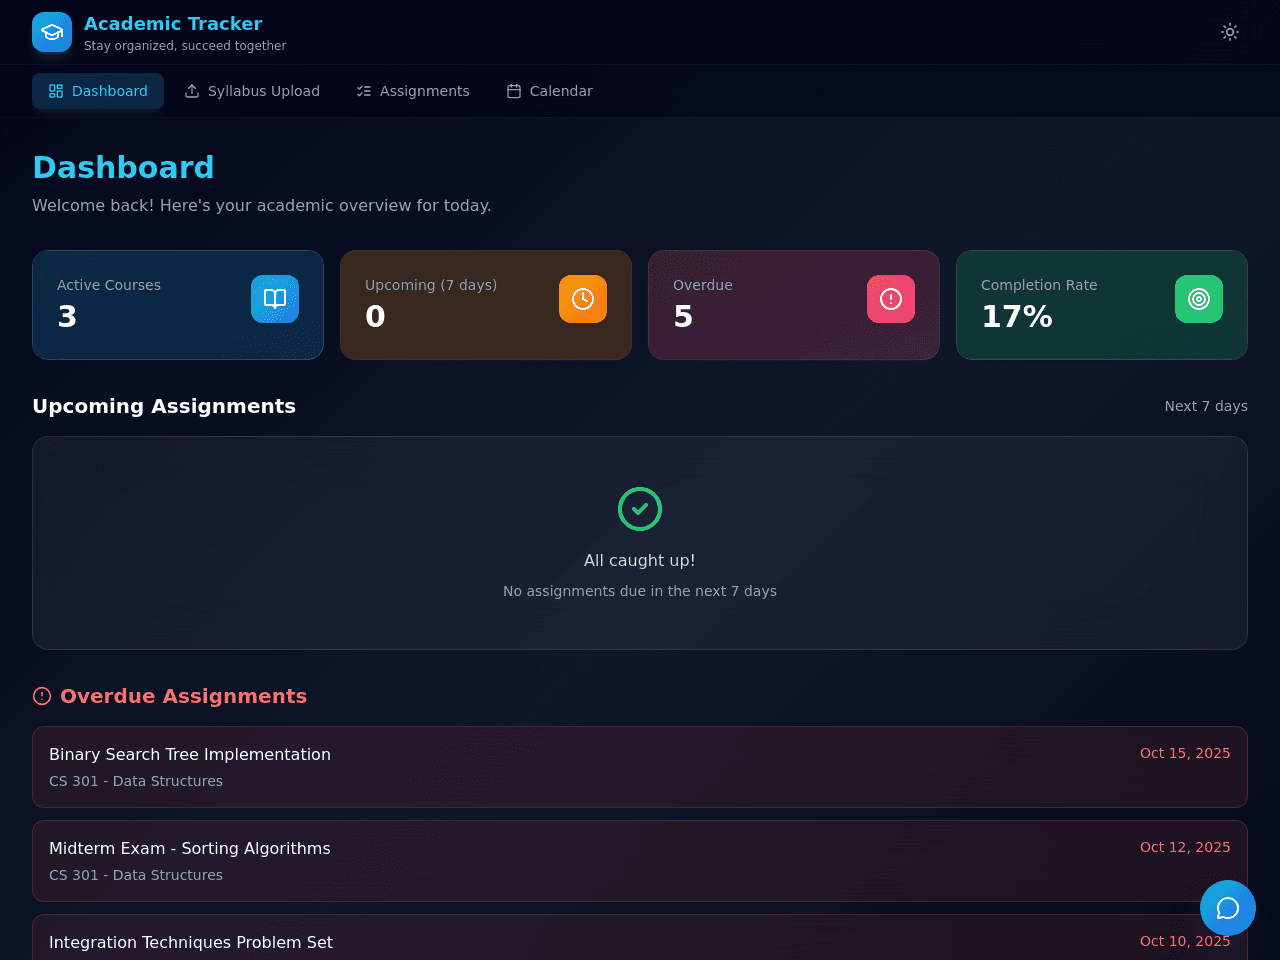Select the Completion Rate card
The image size is (1280, 960).
1102,305
